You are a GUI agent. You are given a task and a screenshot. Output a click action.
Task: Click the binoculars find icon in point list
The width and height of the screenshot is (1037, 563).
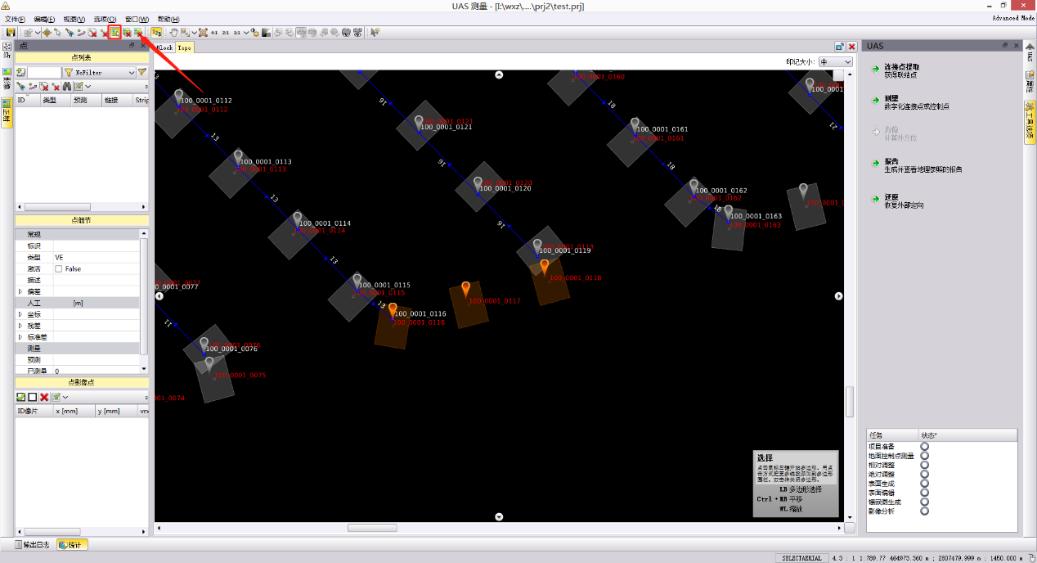point(67,86)
